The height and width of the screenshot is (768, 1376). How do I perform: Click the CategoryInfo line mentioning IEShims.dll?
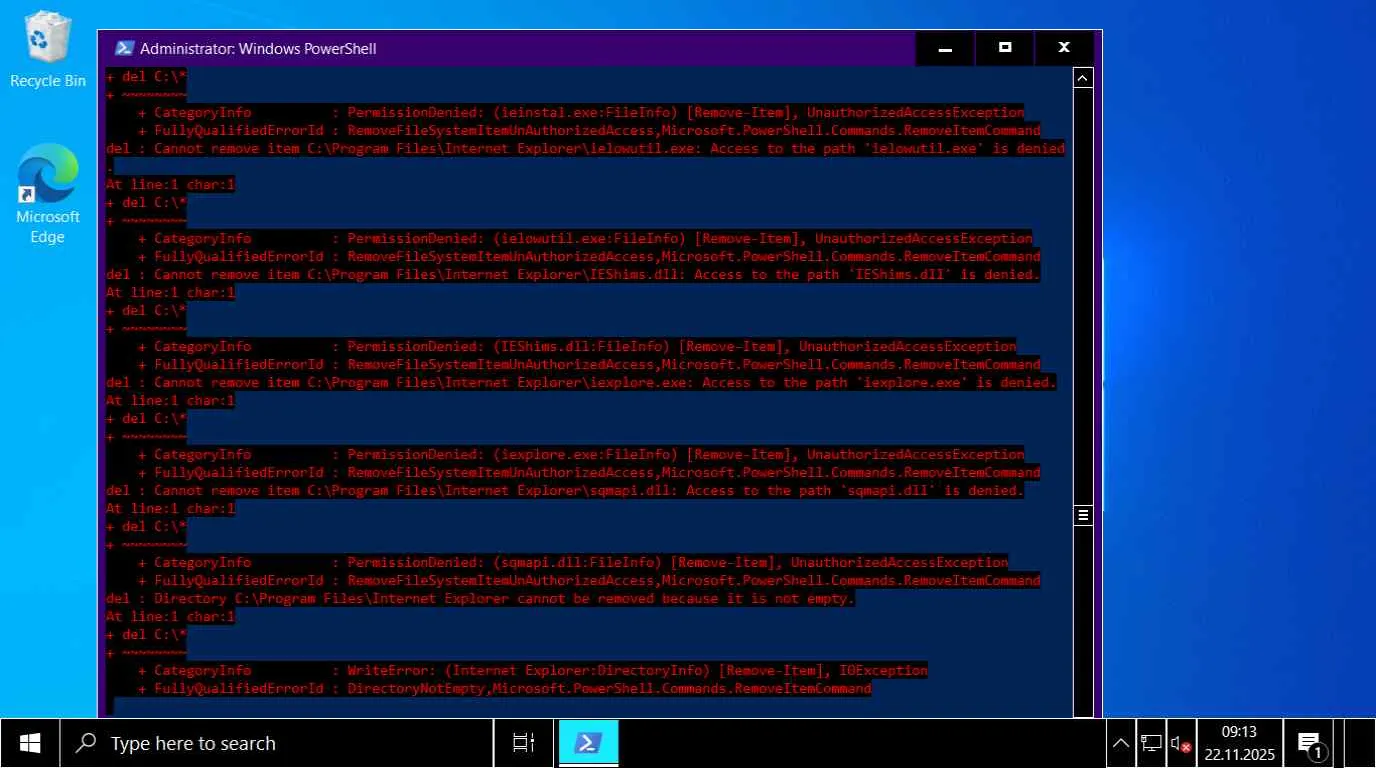tap(577, 346)
